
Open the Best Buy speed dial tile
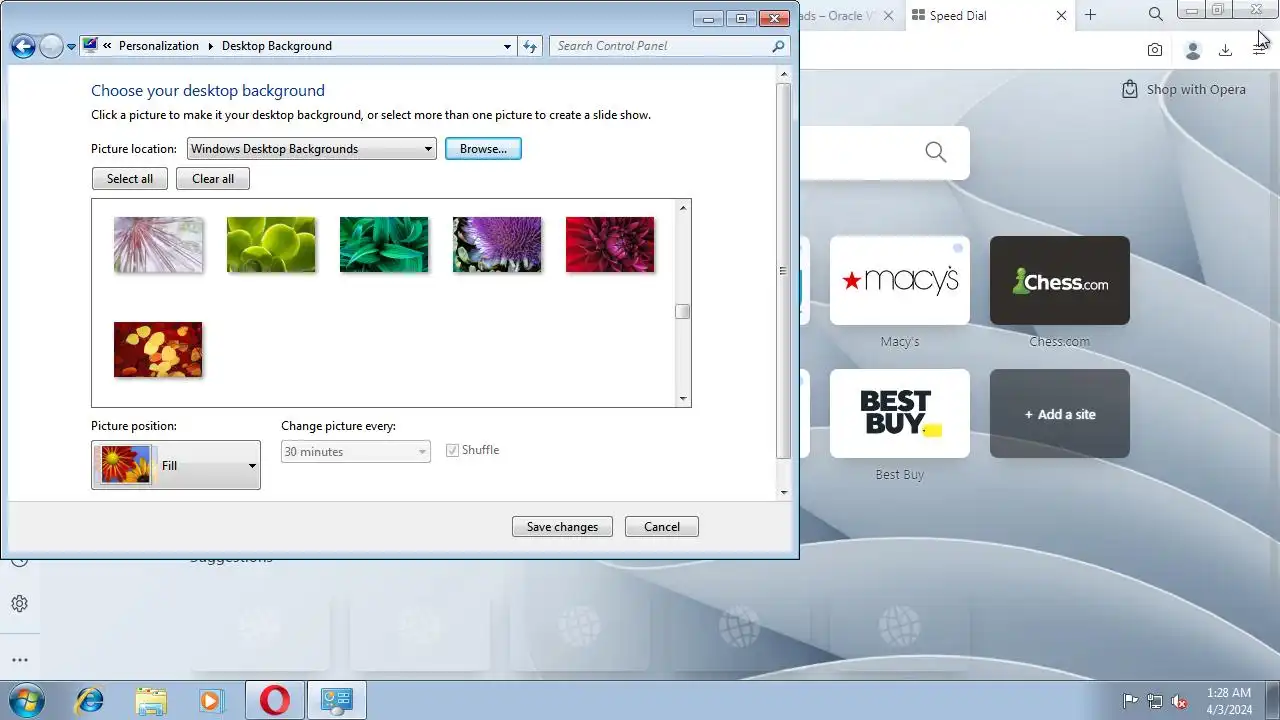900,413
